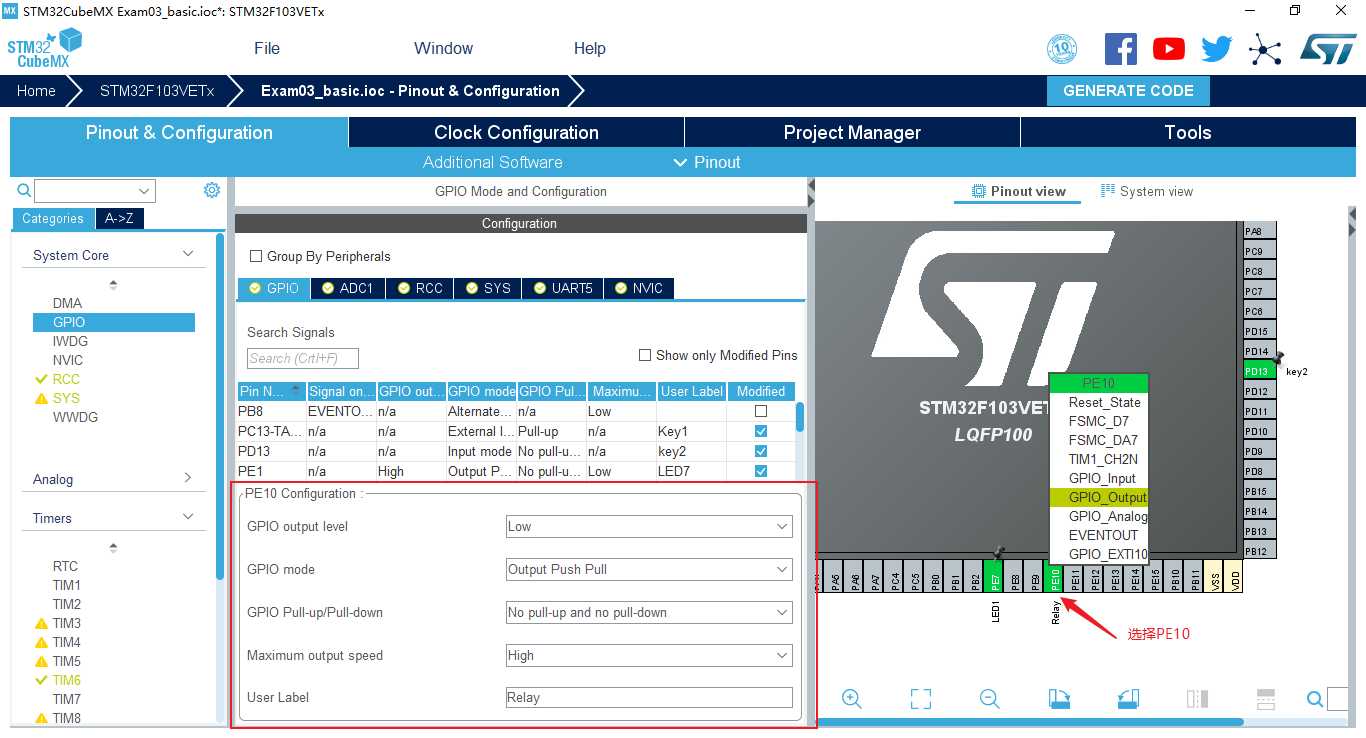This screenshot has width=1366, height=738.
Task: Open the category search combo box
Action: pos(95,190)
